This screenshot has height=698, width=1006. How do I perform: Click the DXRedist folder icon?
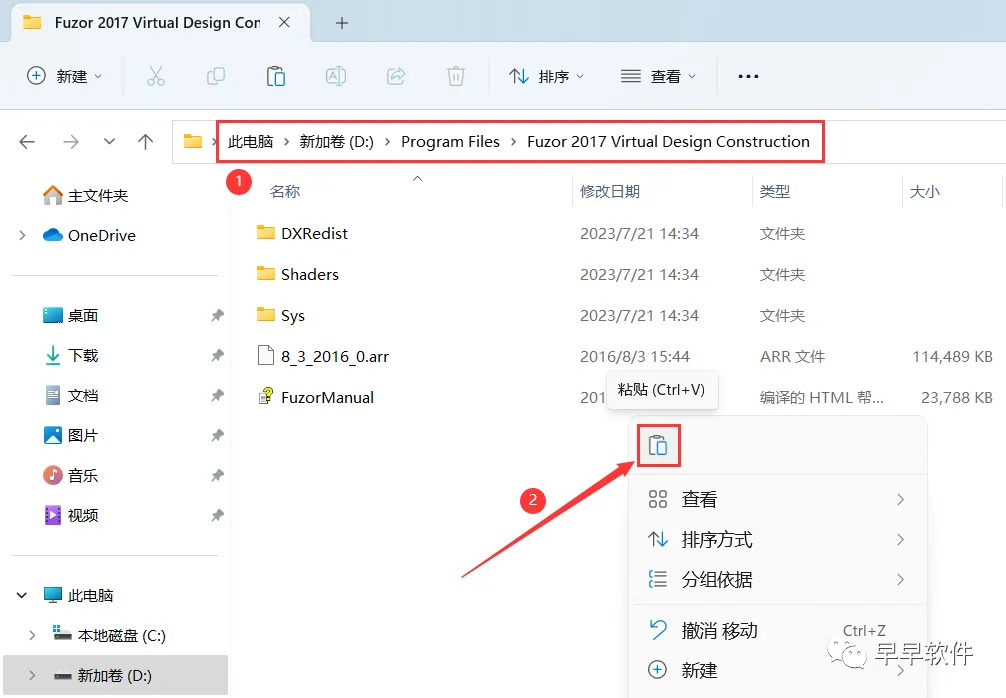[266, 232]
